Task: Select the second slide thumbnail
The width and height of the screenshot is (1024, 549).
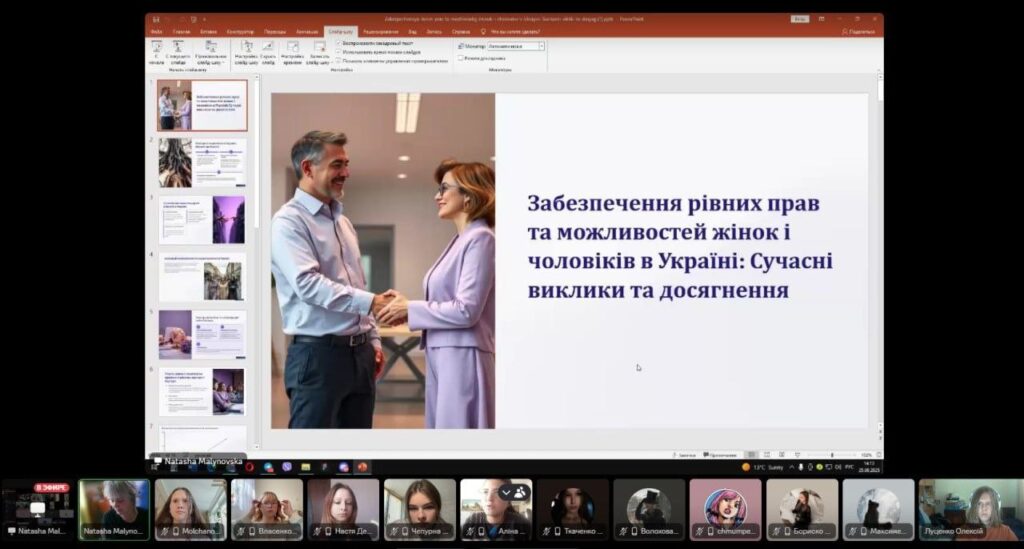Action: 201,162
